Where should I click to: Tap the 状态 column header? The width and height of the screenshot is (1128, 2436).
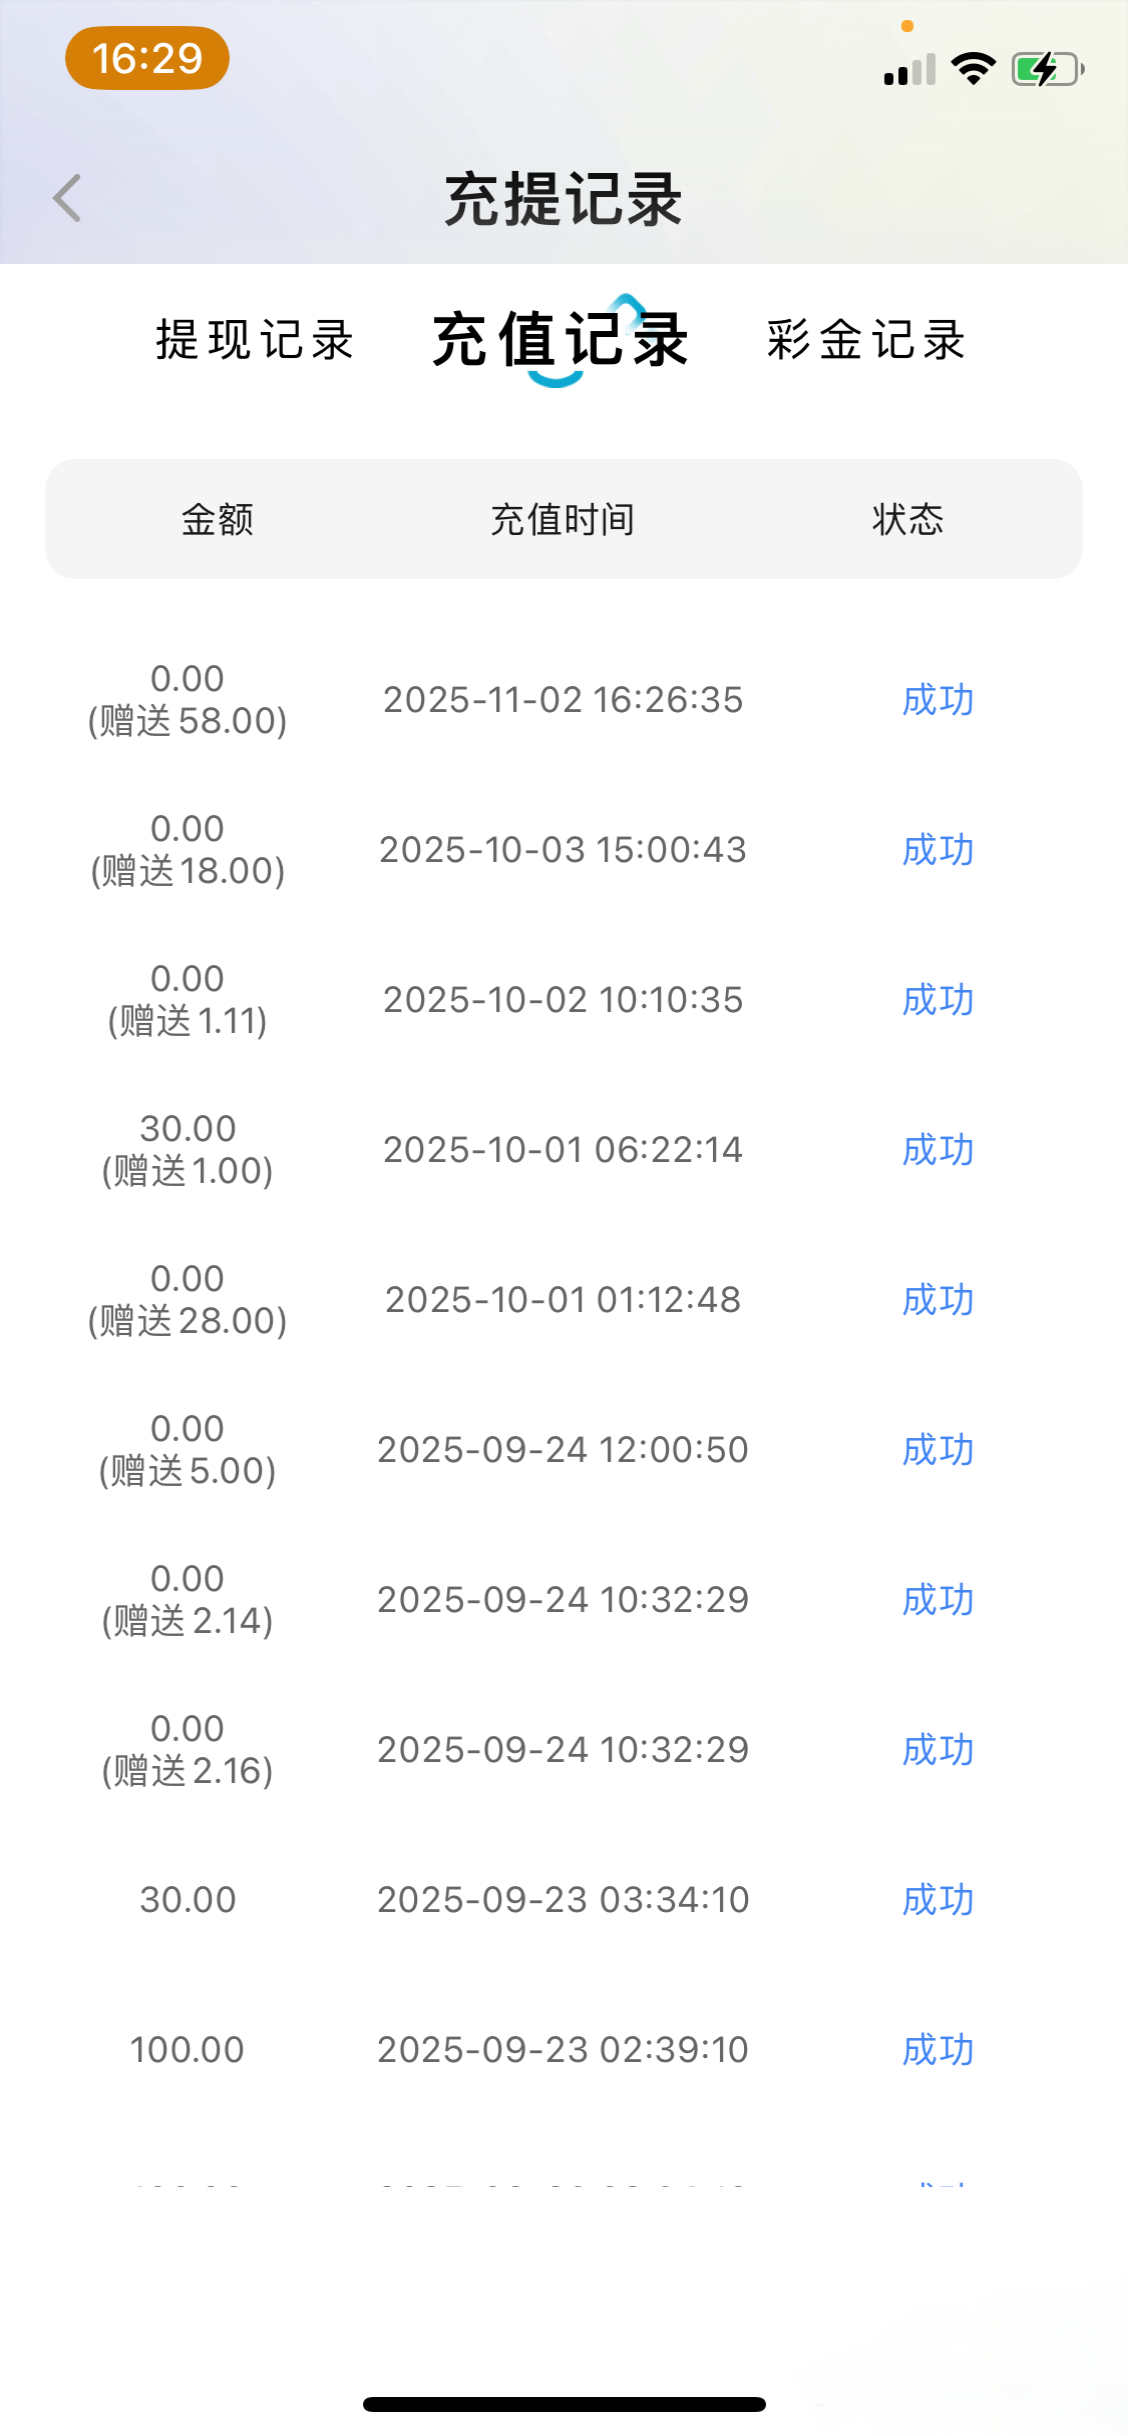coord(907,519)
